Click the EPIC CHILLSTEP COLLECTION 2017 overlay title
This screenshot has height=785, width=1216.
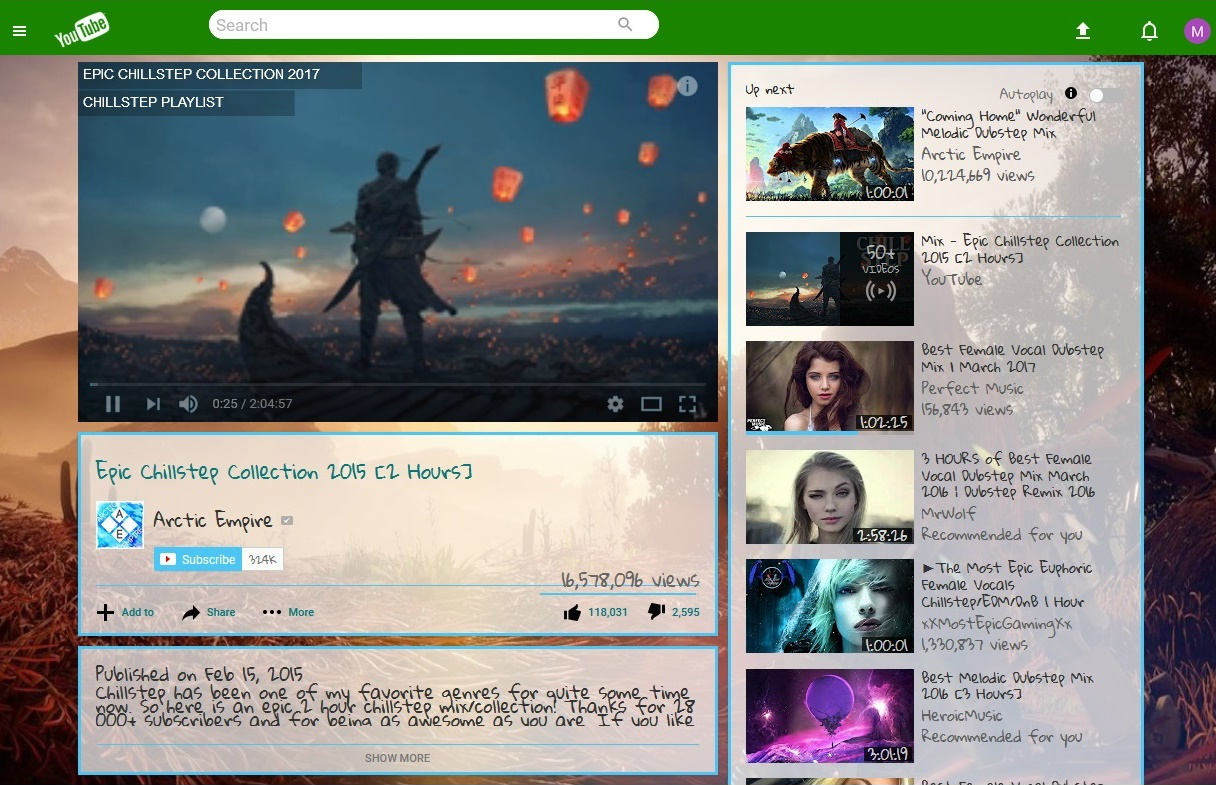coord(201,74)
